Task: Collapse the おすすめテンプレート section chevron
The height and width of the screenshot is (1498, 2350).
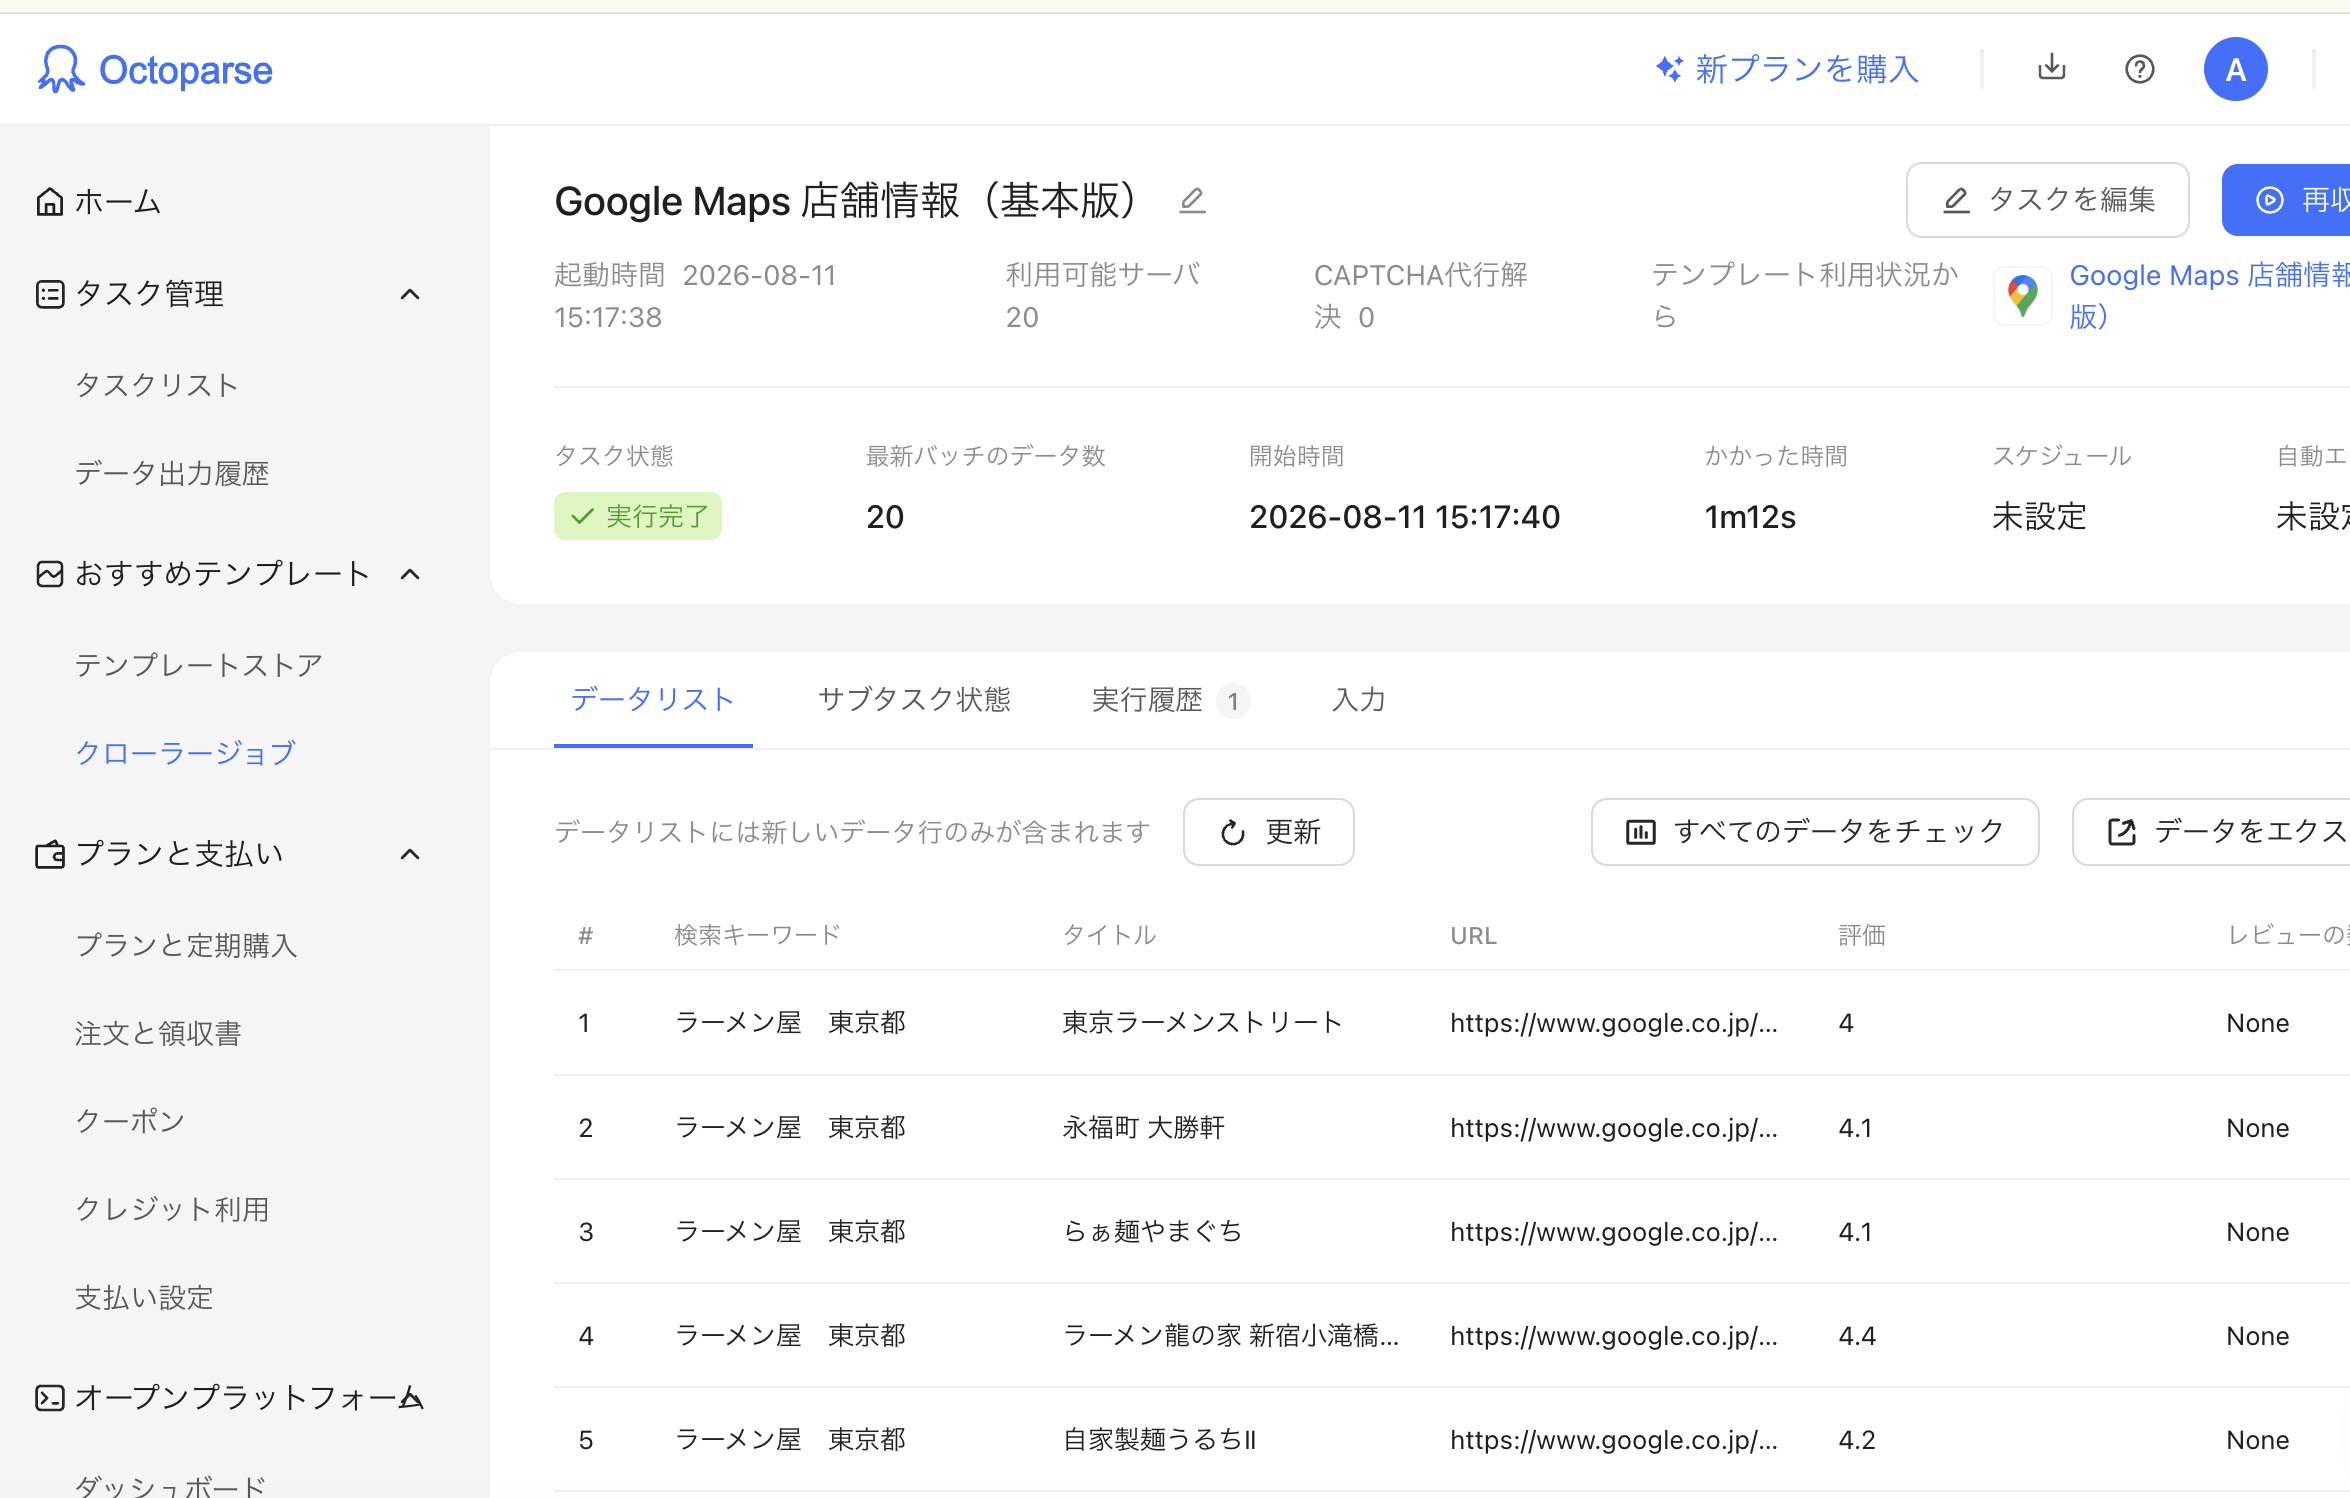Action: click(x=410, y=574)
